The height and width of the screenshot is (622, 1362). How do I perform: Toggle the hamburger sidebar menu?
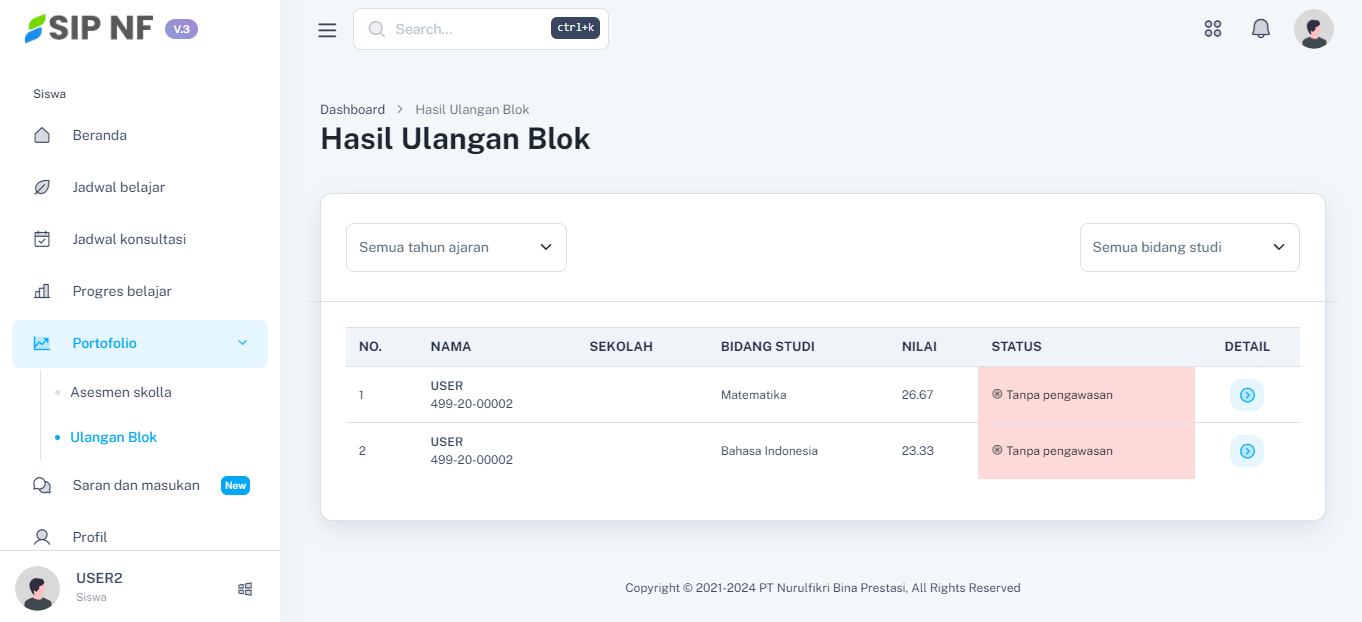[327, 30]
